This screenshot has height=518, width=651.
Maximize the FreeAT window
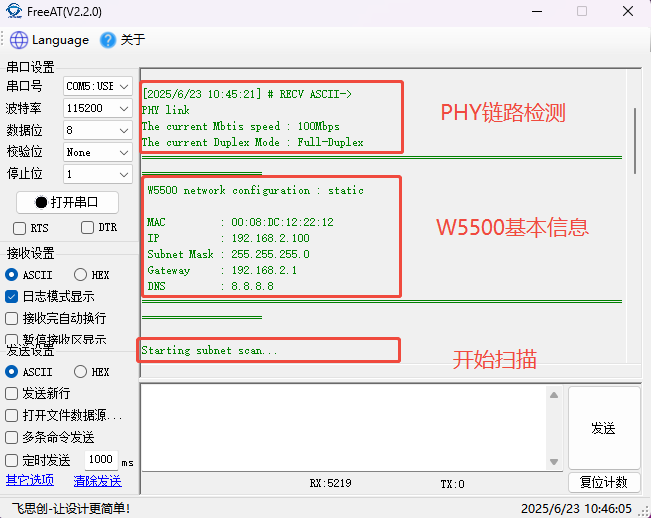(x=582, y=12)
